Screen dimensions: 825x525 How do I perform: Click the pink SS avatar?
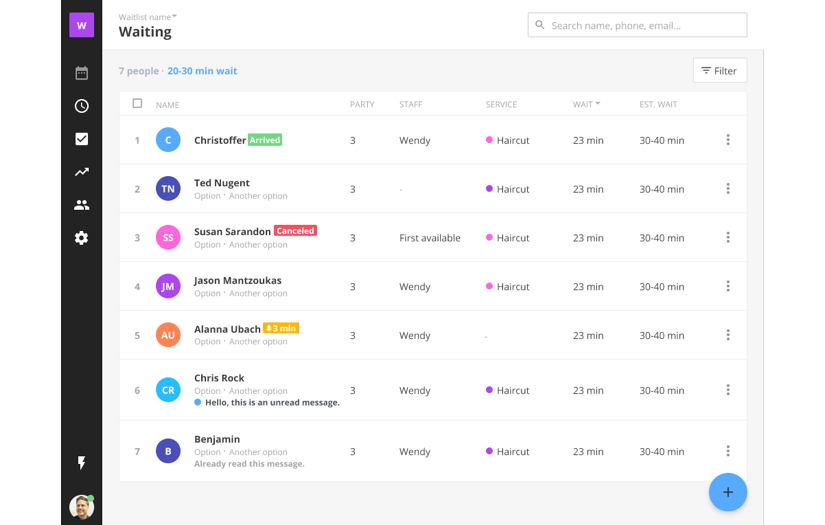click(x=168, y=238)
